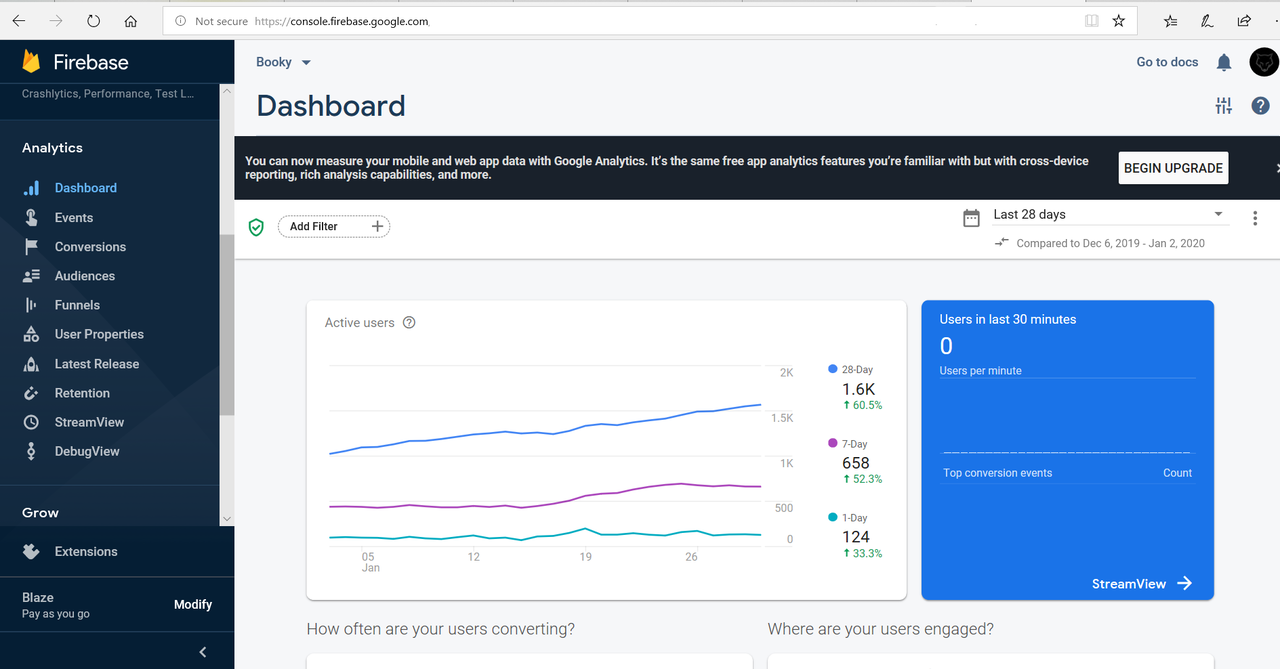This screenshot has height=669, width=1280.
Task: Click the Funnels icon in sidebar
Action: point(31,305)
